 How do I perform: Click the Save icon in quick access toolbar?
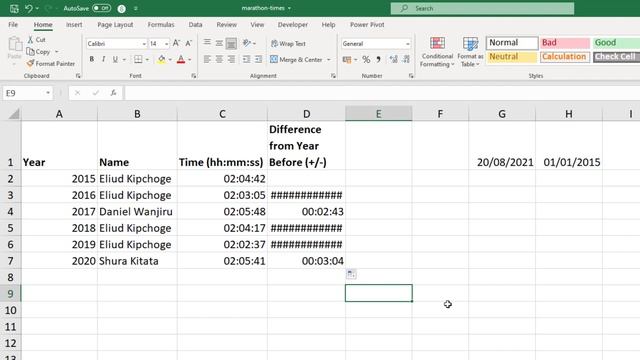tap(14, 8)
